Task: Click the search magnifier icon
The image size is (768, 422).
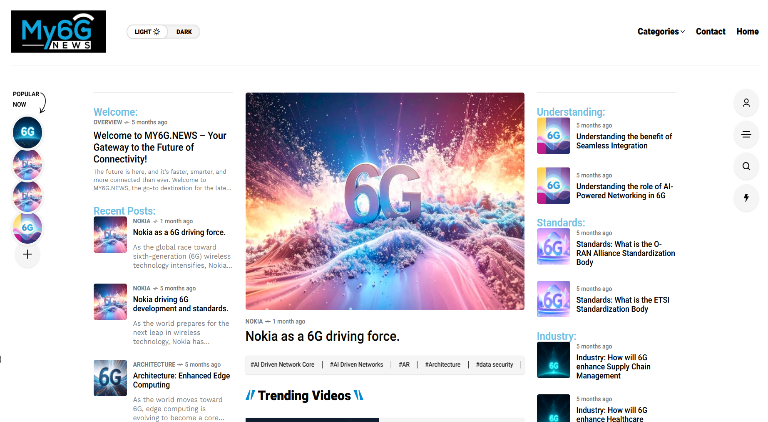Action: [x=746, y=166]
